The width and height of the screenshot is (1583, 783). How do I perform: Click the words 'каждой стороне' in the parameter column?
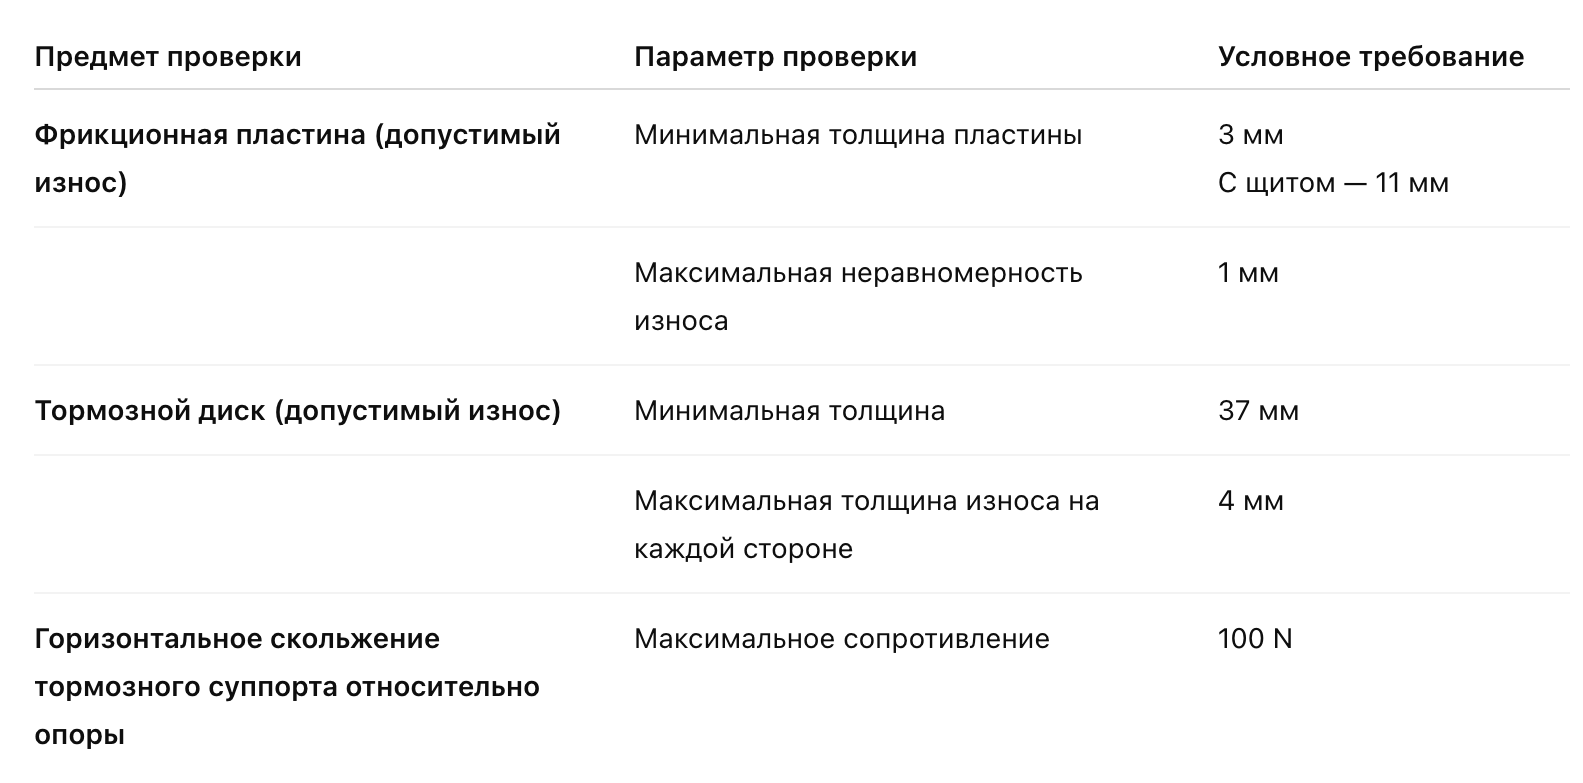point(743,549)
